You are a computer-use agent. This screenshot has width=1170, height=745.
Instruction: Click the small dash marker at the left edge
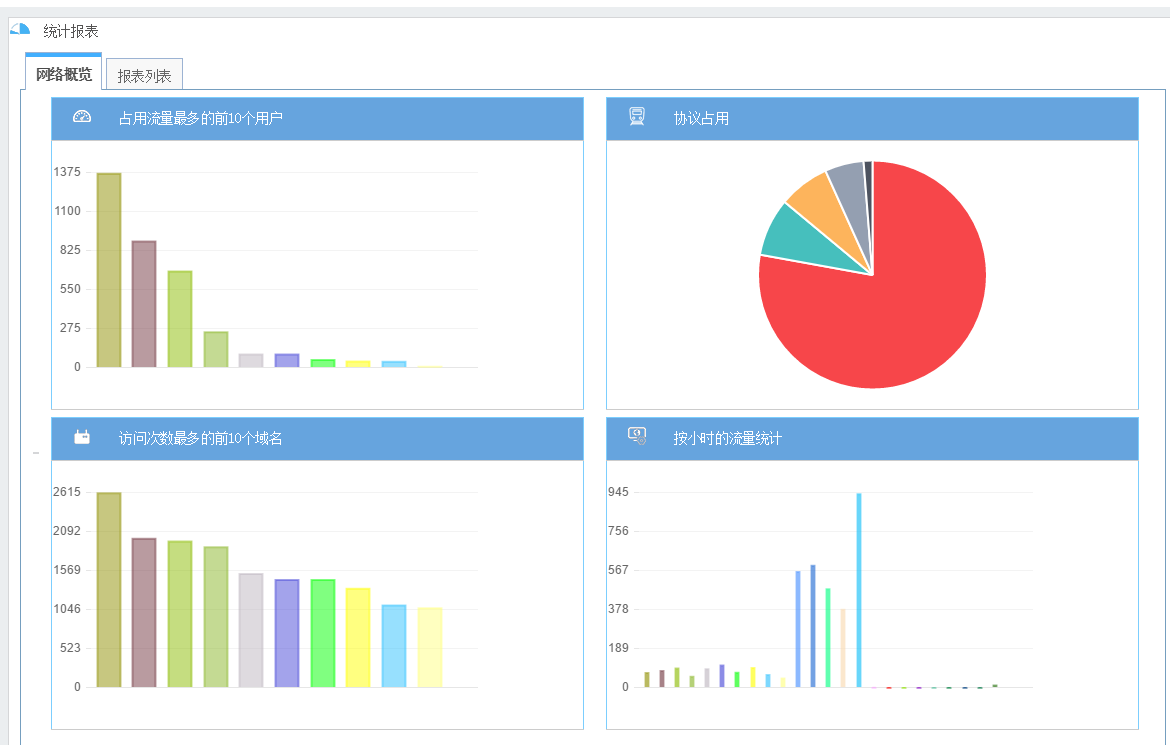coord(36,453)
